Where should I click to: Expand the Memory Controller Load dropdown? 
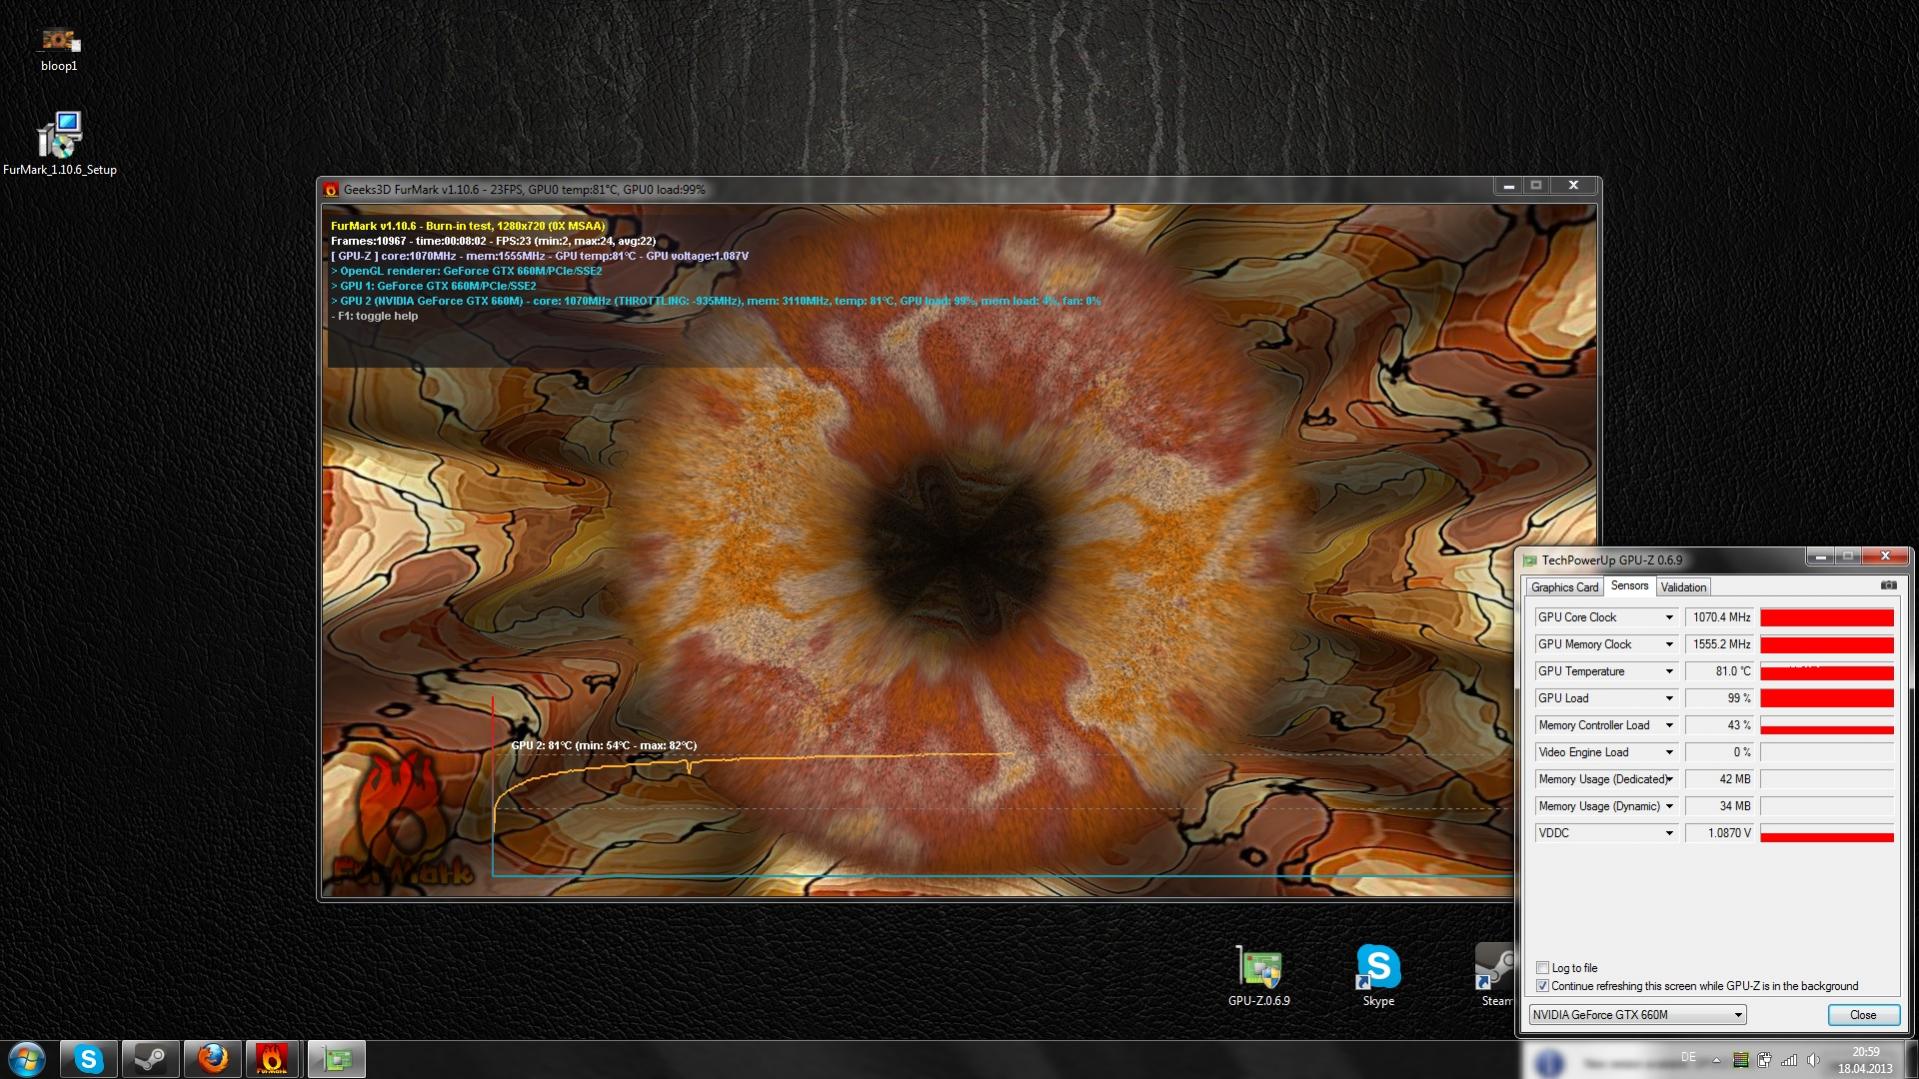[x=1669, y=726]
